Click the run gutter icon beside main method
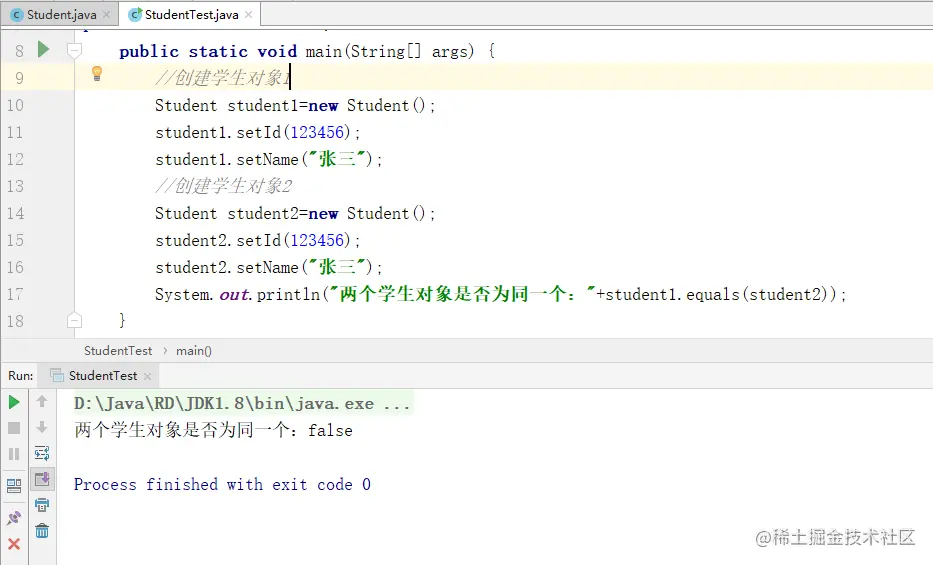This screenshot has width=933, height=565. tap(43, 49)
